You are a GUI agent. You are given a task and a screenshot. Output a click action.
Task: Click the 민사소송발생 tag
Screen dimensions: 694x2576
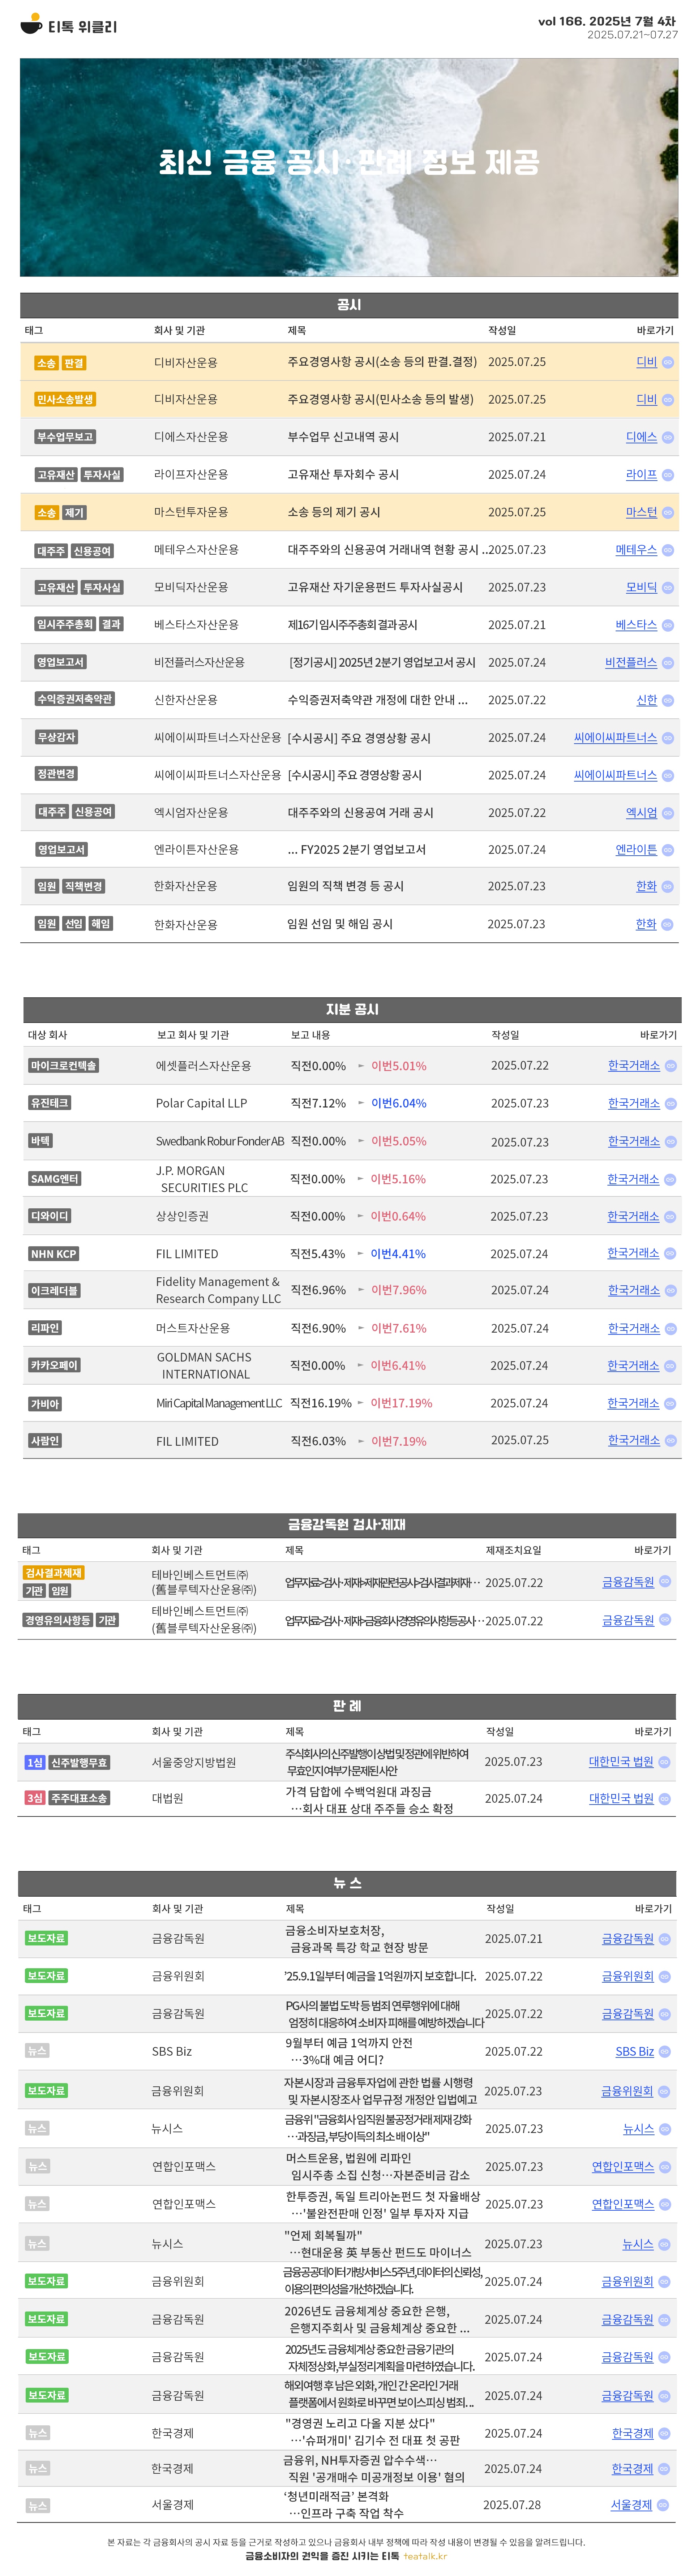coord(65,399)
